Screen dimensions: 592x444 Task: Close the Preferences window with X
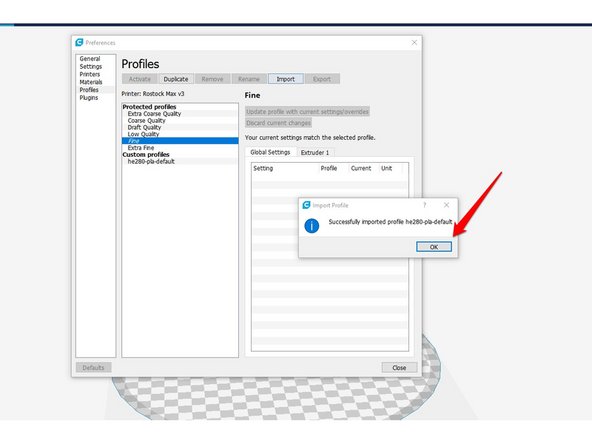(414, 42)
